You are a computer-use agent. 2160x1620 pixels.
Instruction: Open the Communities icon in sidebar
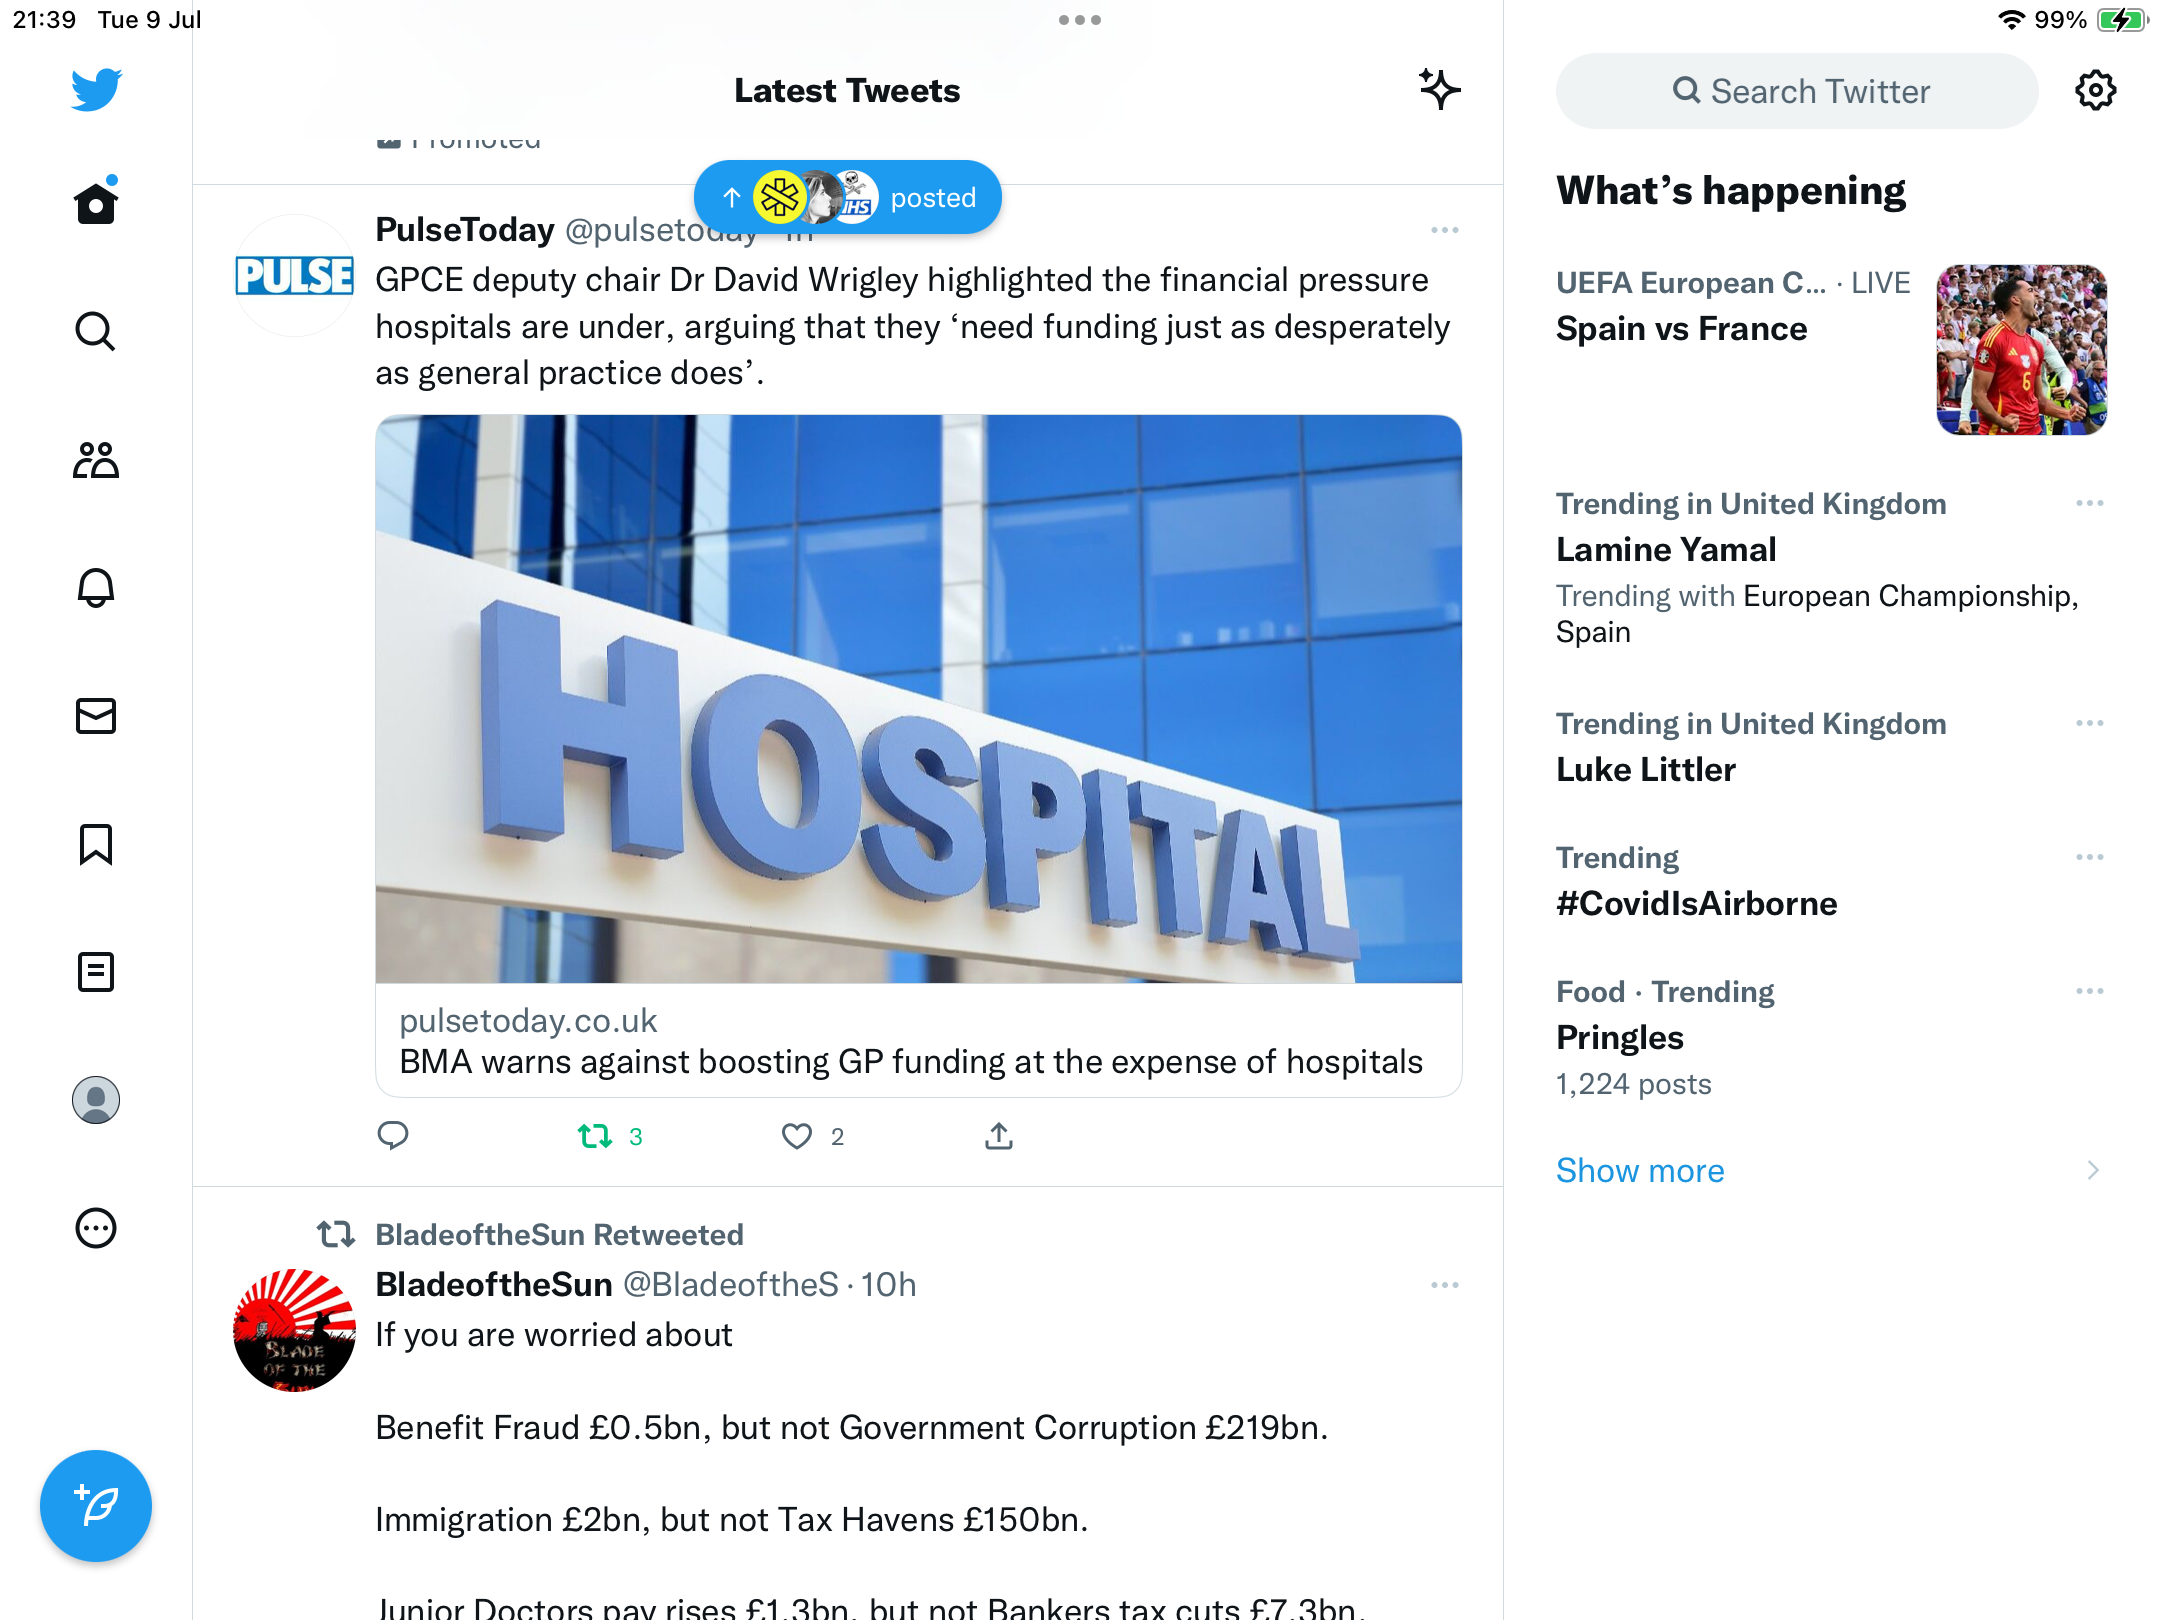pyautogui.click(x=96, y=460)
